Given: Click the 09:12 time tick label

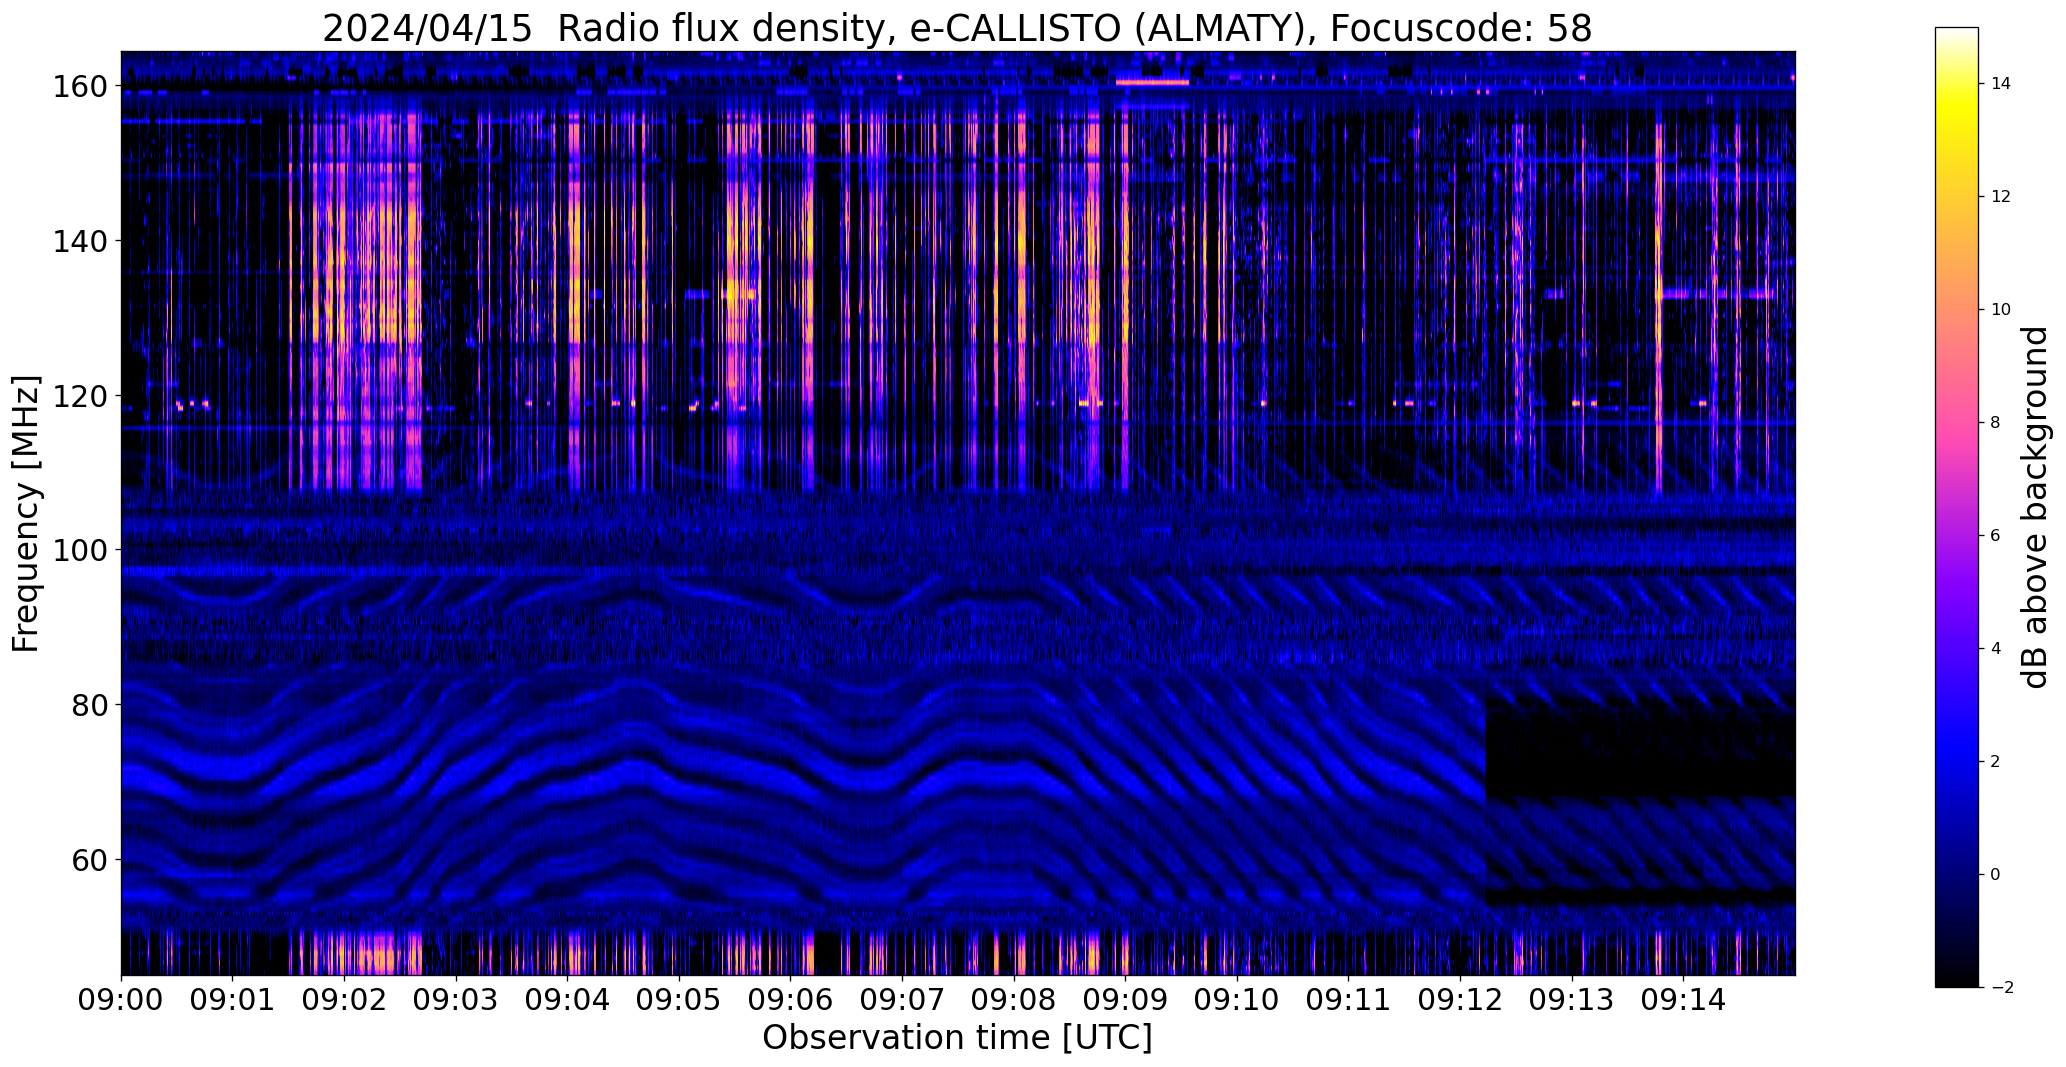Looking at the screenshot, I should (x=1460, y=1000).
